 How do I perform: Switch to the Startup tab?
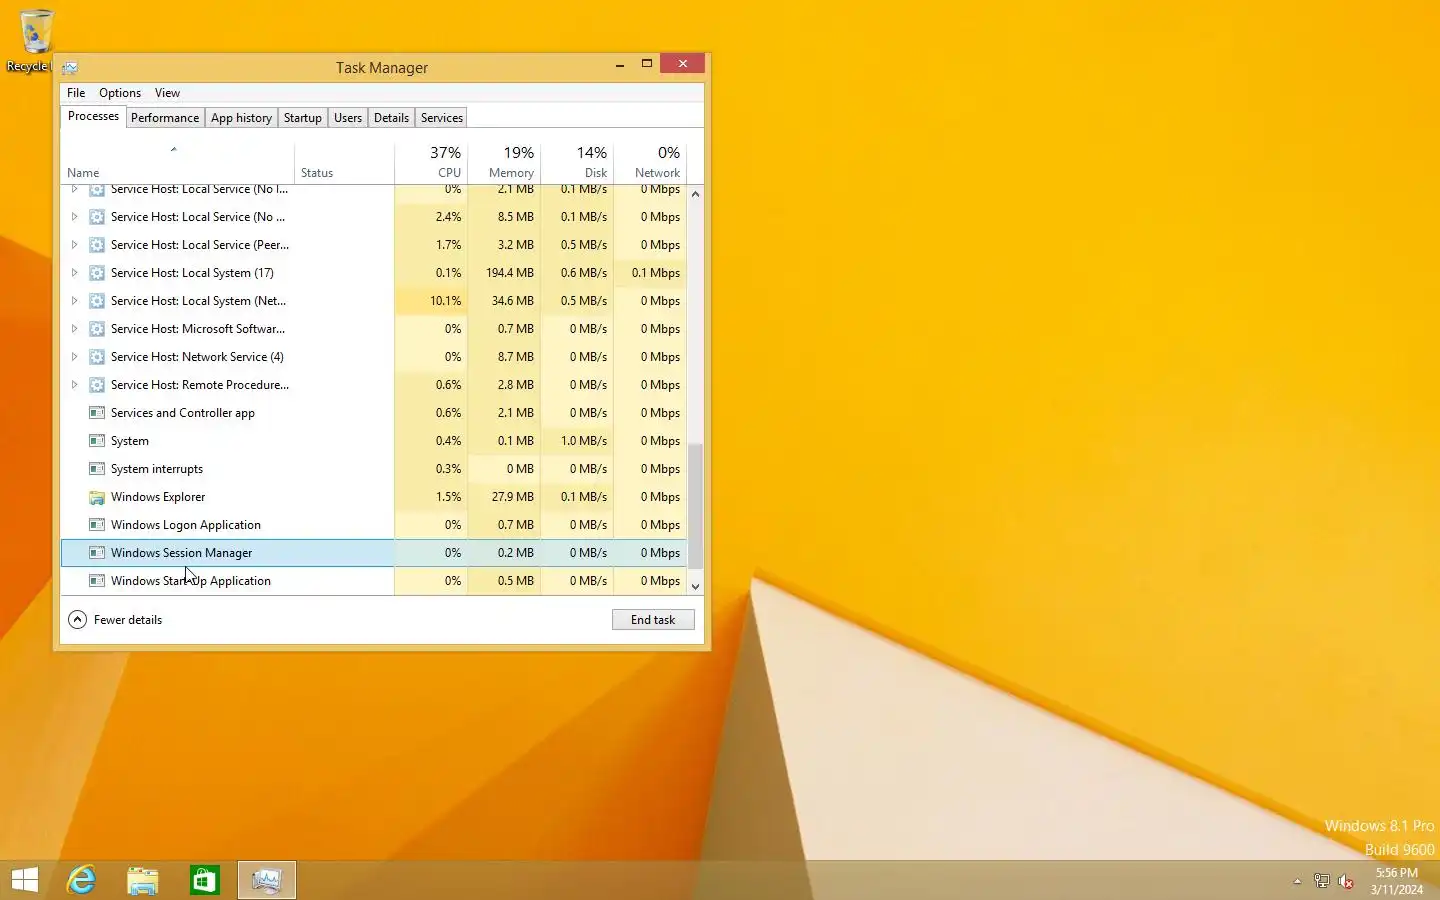pyautogui.click(x=303, y=118)
